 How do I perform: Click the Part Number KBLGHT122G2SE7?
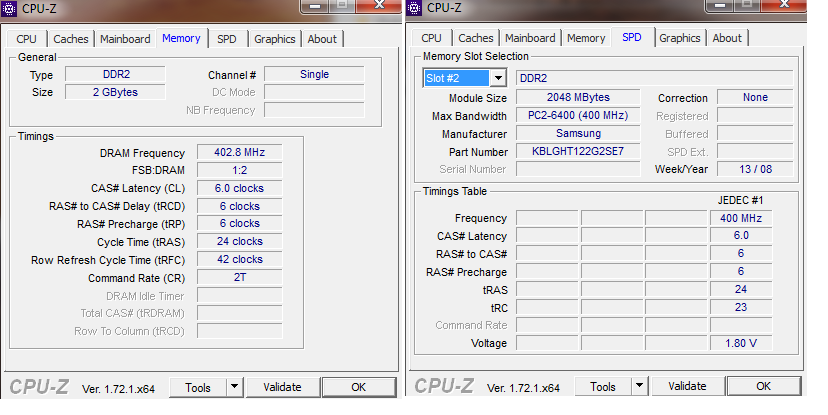[578, 151]
